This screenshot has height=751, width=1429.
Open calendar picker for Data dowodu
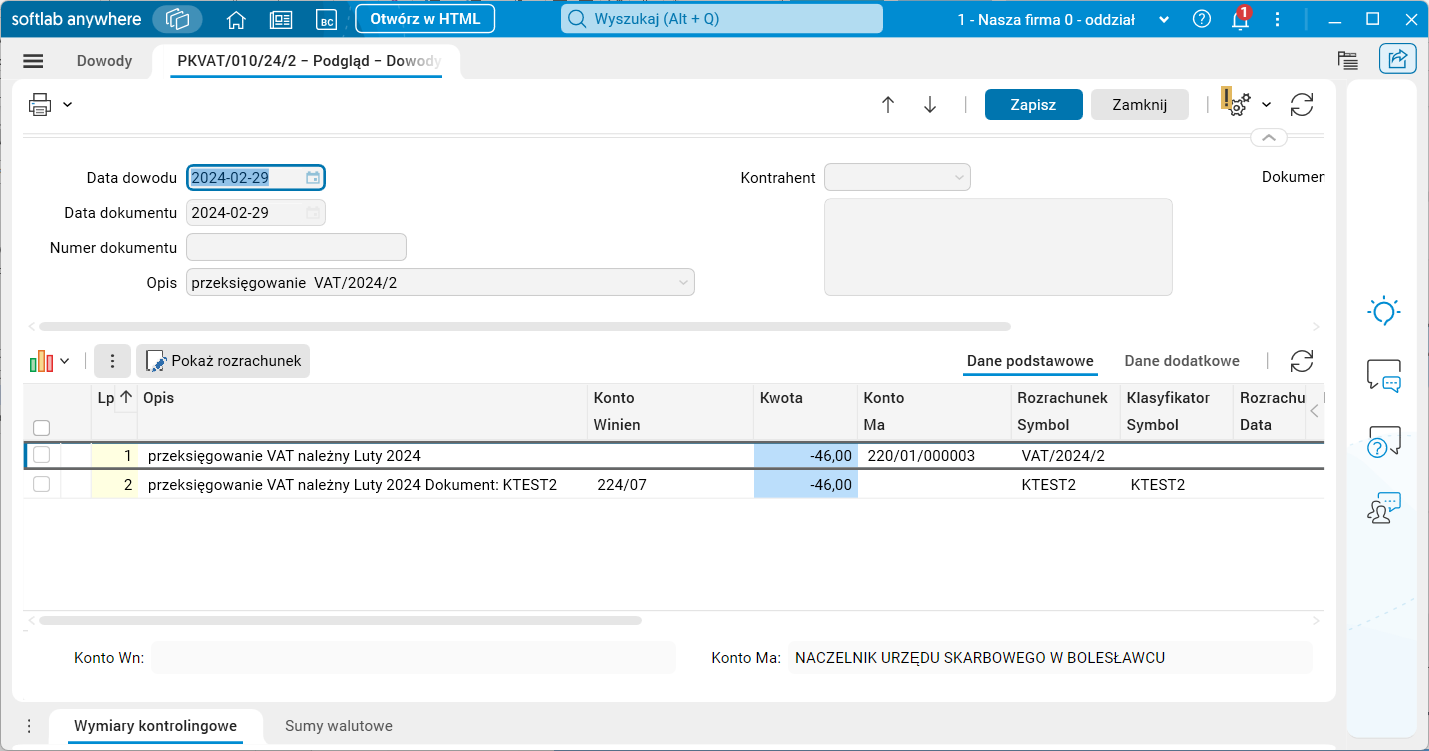(313, 178)
